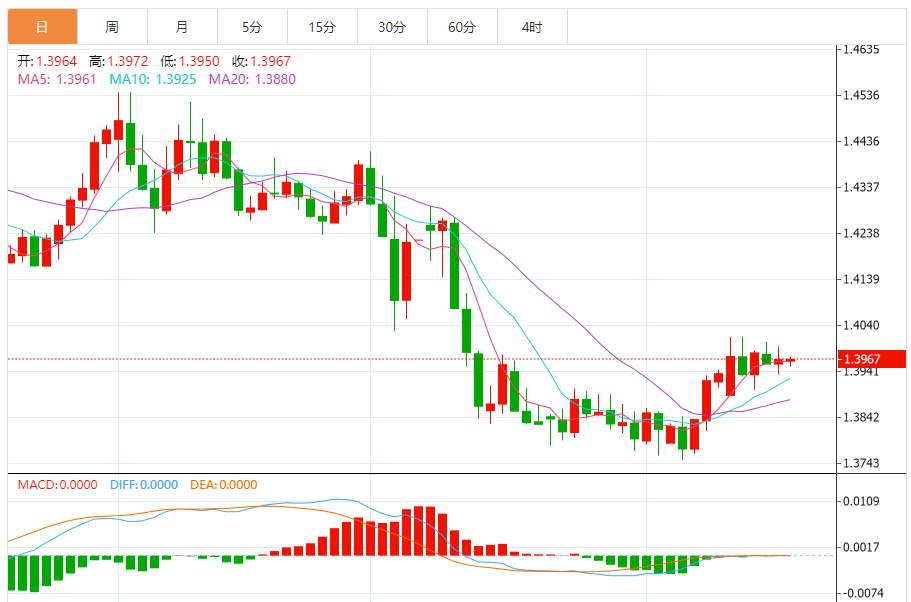Open the 5分 timeframe tab
911x602 pixels.
point(252,27)
